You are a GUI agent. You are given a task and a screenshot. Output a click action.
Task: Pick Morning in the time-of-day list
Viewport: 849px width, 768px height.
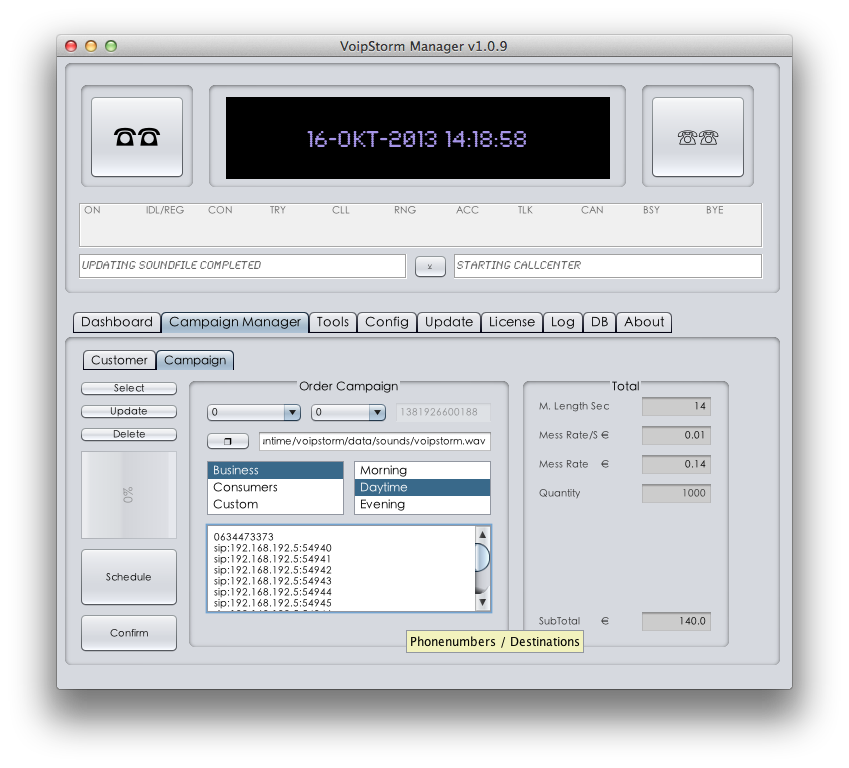pos(422,470)
